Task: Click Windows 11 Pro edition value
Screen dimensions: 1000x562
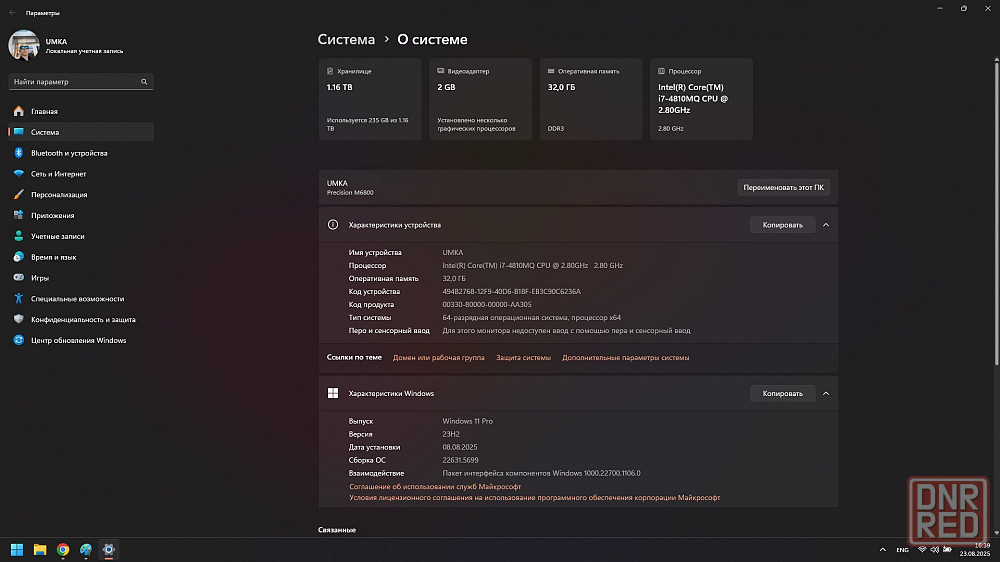Action: tap(467, 421)
